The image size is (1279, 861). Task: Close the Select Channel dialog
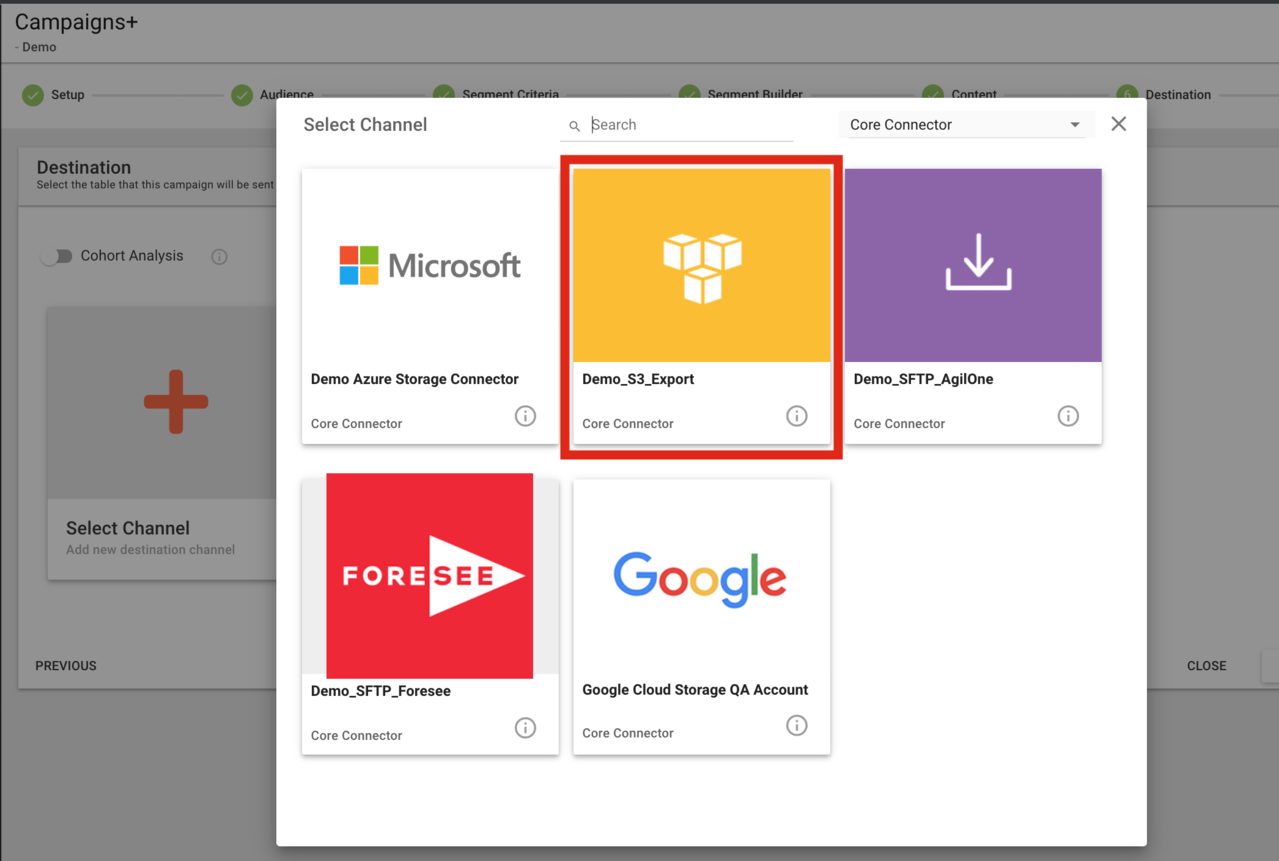point(1118,124)
